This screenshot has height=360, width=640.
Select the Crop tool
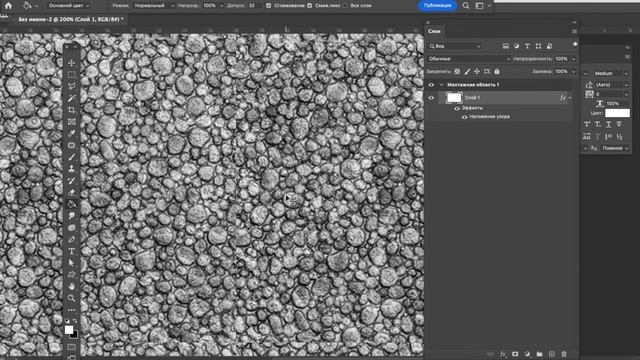click(71, 110)
